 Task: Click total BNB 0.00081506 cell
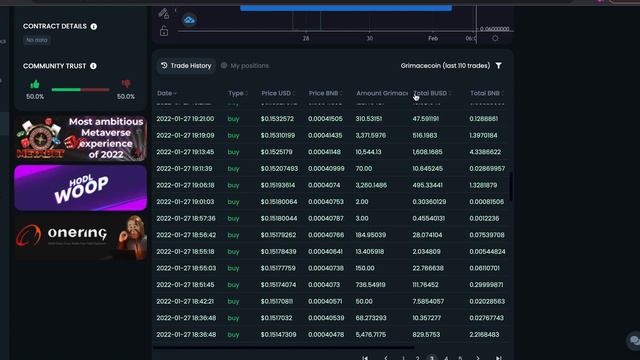tap(487, 202)
